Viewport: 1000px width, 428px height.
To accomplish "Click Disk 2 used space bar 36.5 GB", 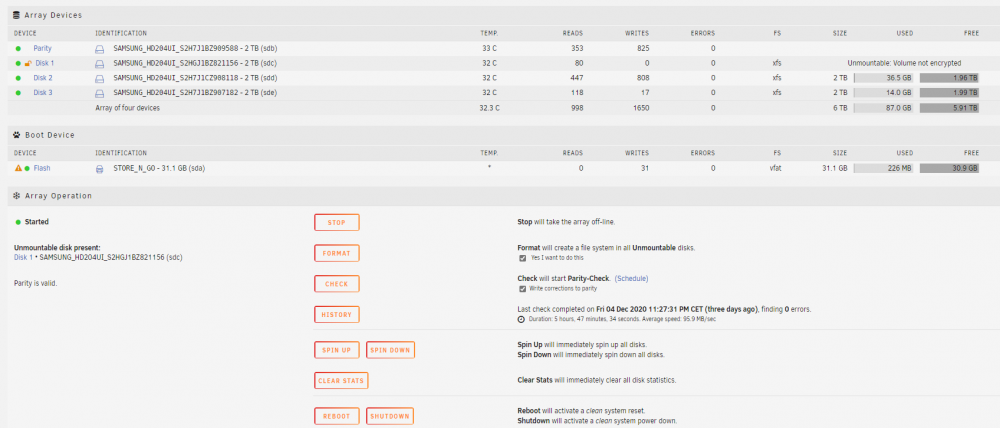I will point(883,78).
